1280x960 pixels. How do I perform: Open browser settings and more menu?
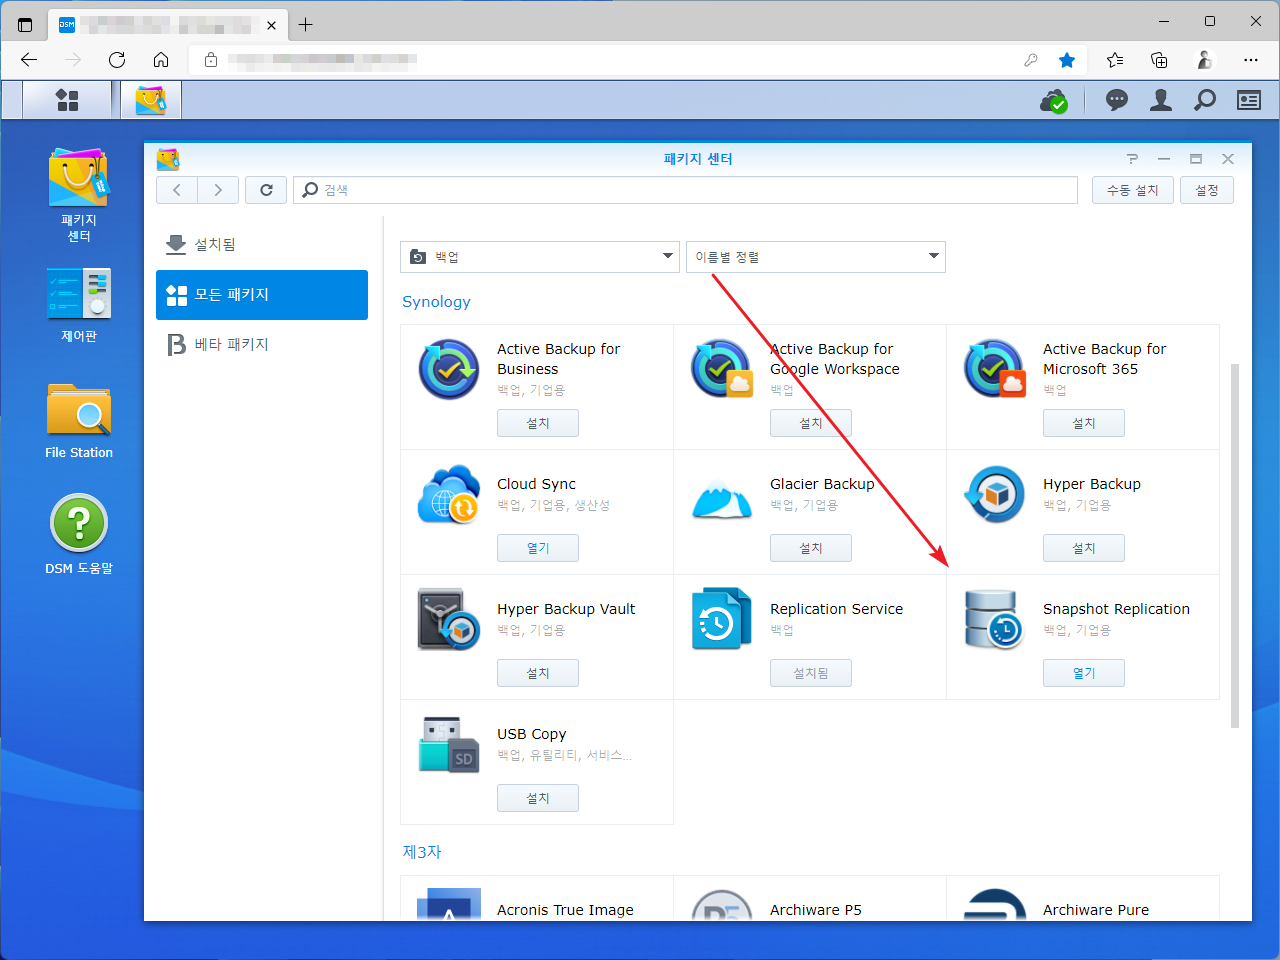coord(1251,60)
